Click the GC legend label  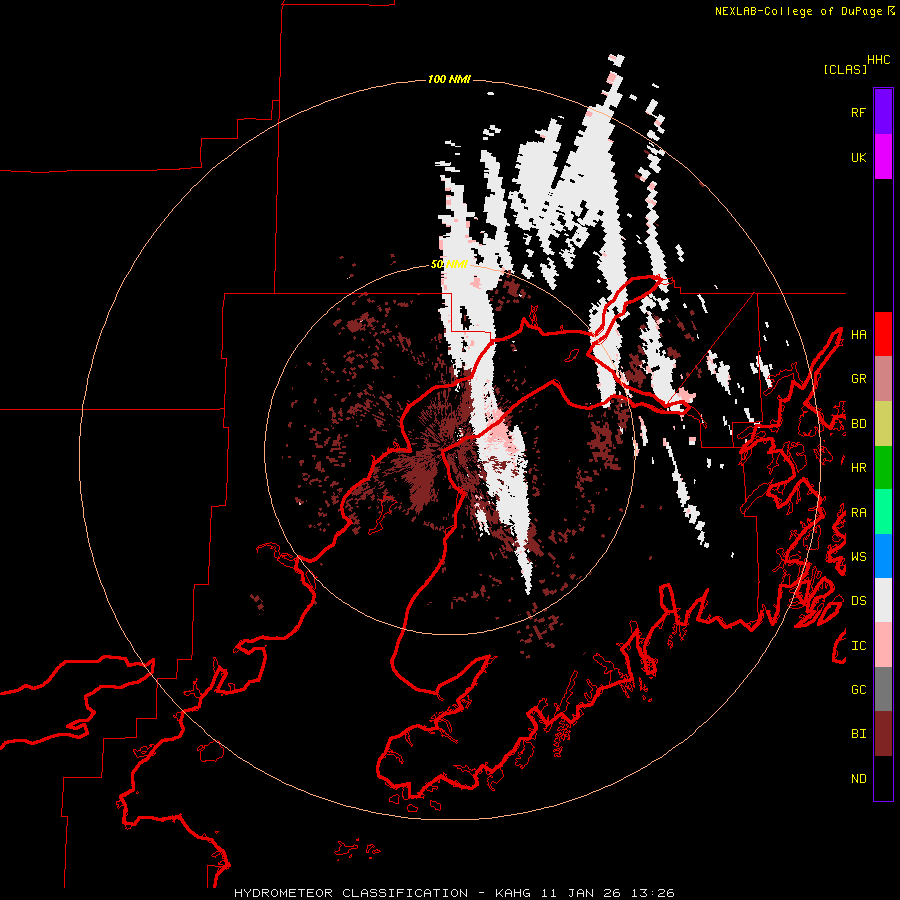coord(858,690)
